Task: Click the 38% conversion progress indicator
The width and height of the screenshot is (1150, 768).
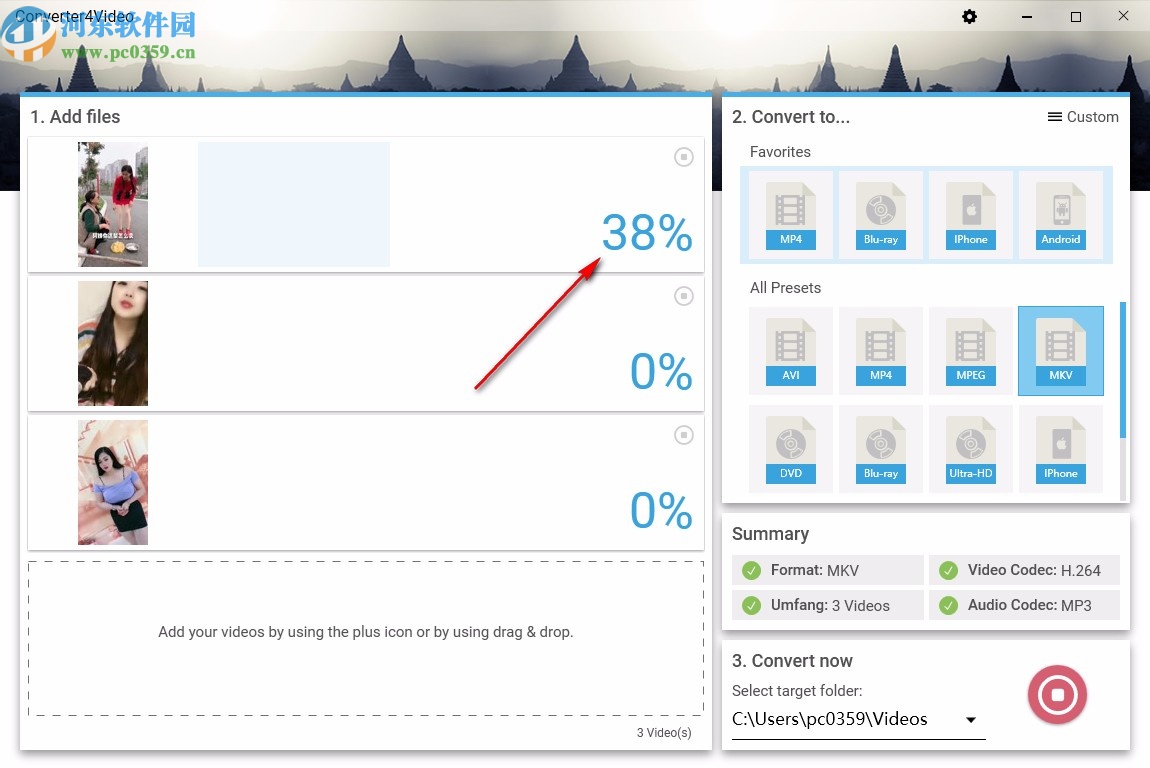Action: coord(645,232)
